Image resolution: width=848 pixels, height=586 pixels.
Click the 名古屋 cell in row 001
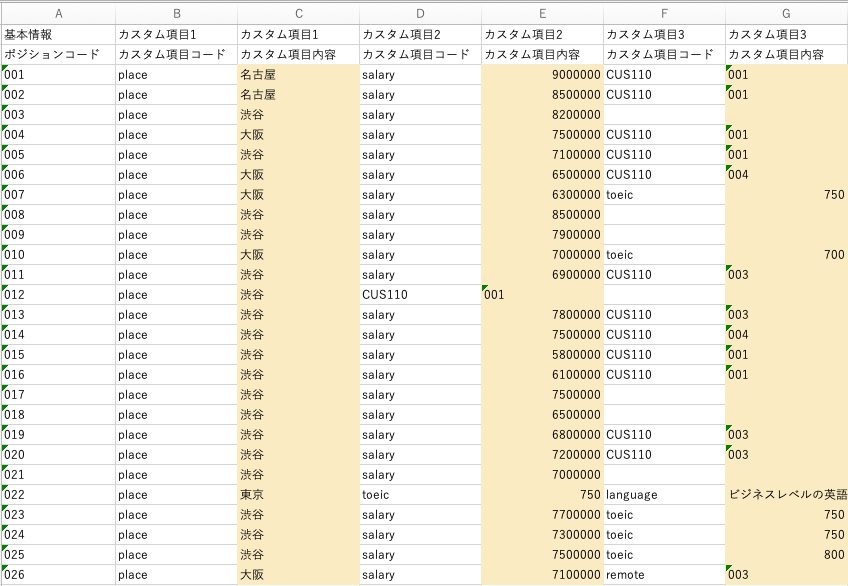click(x=298, y=75)
